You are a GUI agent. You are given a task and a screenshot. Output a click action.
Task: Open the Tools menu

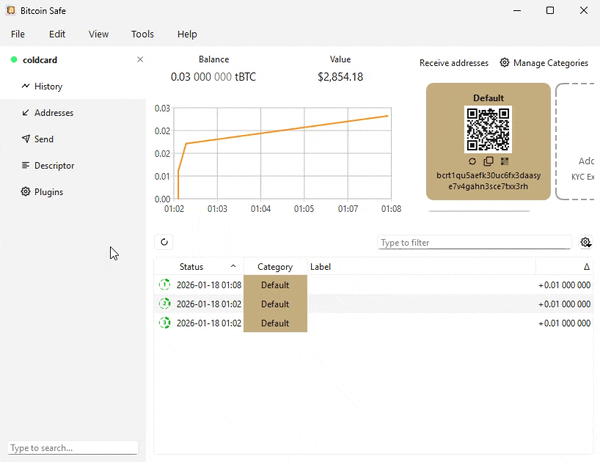click(x=142, y=34)
